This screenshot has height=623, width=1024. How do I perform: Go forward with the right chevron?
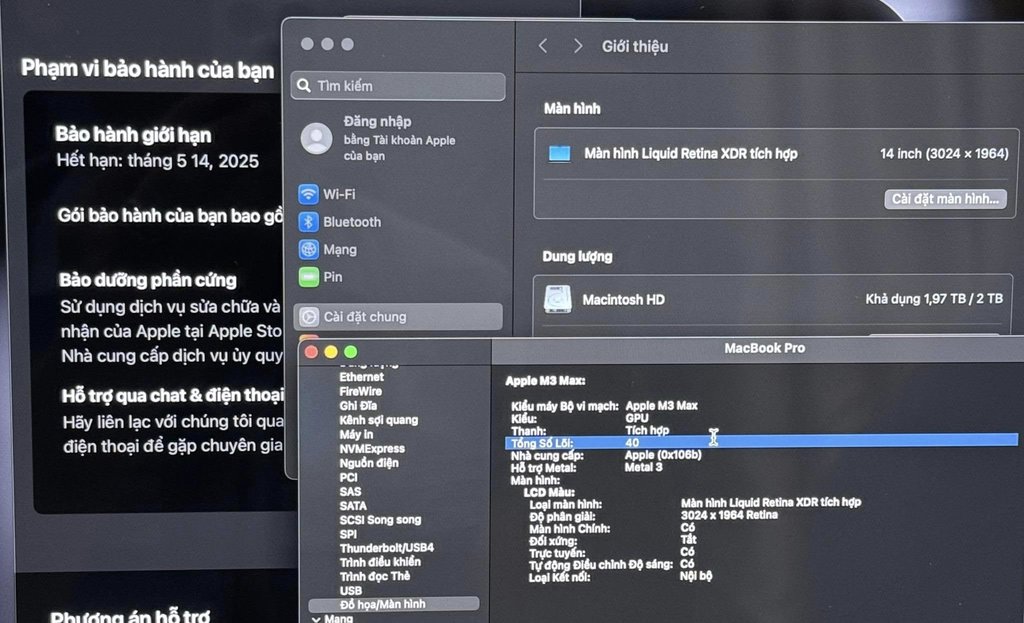coord(577,46)
